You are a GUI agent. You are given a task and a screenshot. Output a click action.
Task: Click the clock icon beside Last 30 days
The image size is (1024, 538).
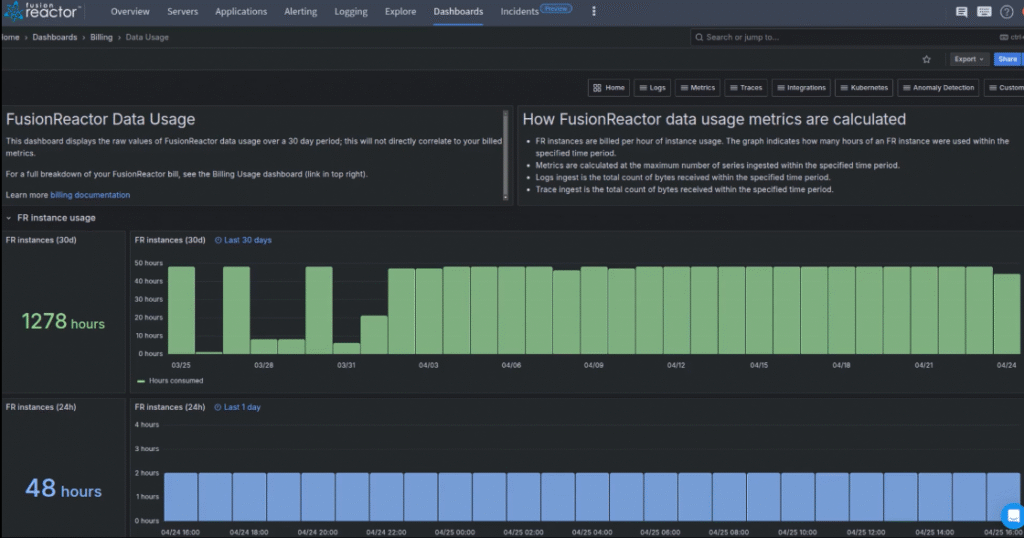[218, 240]
